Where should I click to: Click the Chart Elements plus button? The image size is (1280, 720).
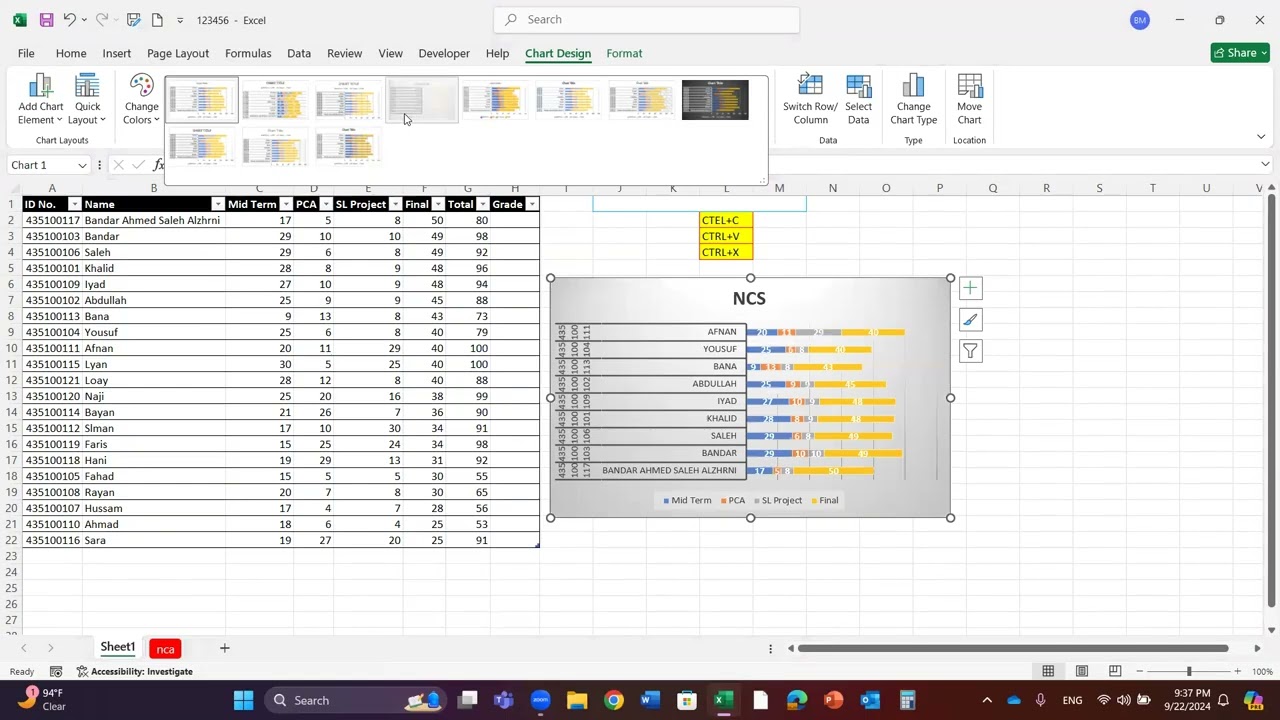tap(970, 289)
